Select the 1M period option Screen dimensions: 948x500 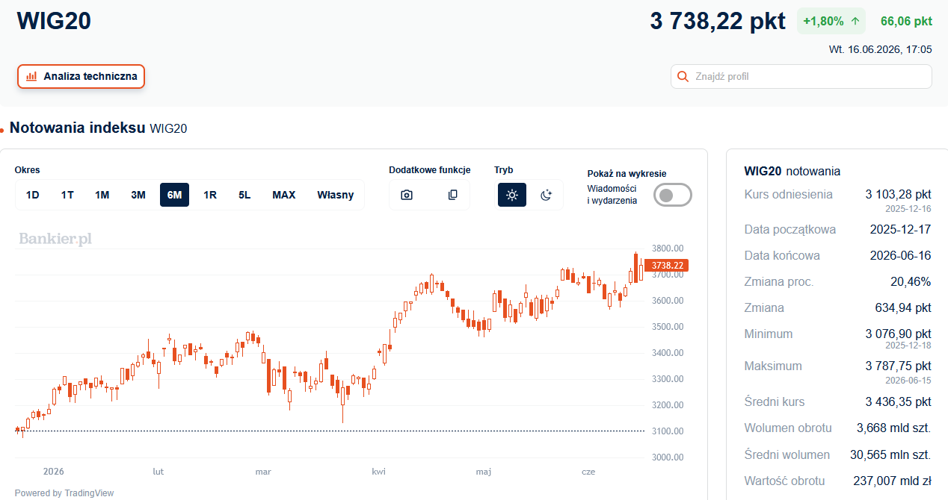point(102,195)
